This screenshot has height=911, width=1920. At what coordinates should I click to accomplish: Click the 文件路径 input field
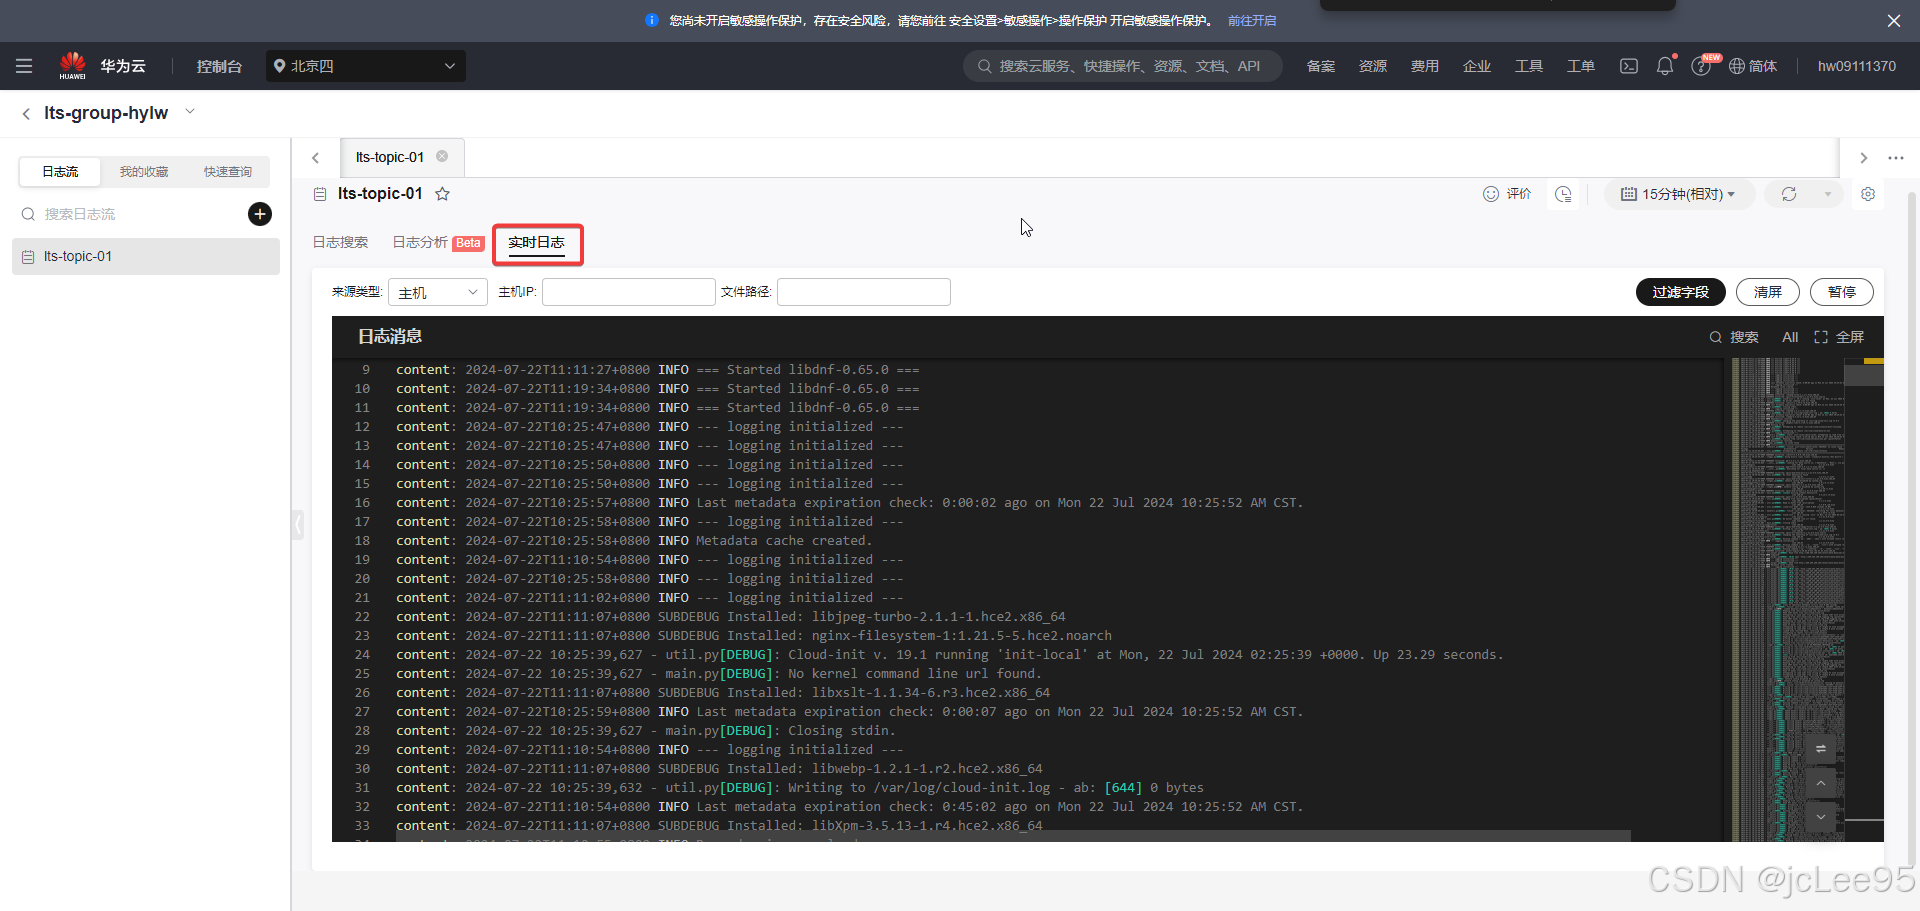864,292
